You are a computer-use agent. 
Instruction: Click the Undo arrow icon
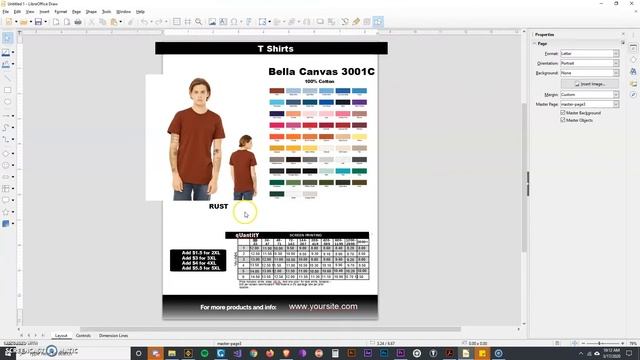[144, 22]
